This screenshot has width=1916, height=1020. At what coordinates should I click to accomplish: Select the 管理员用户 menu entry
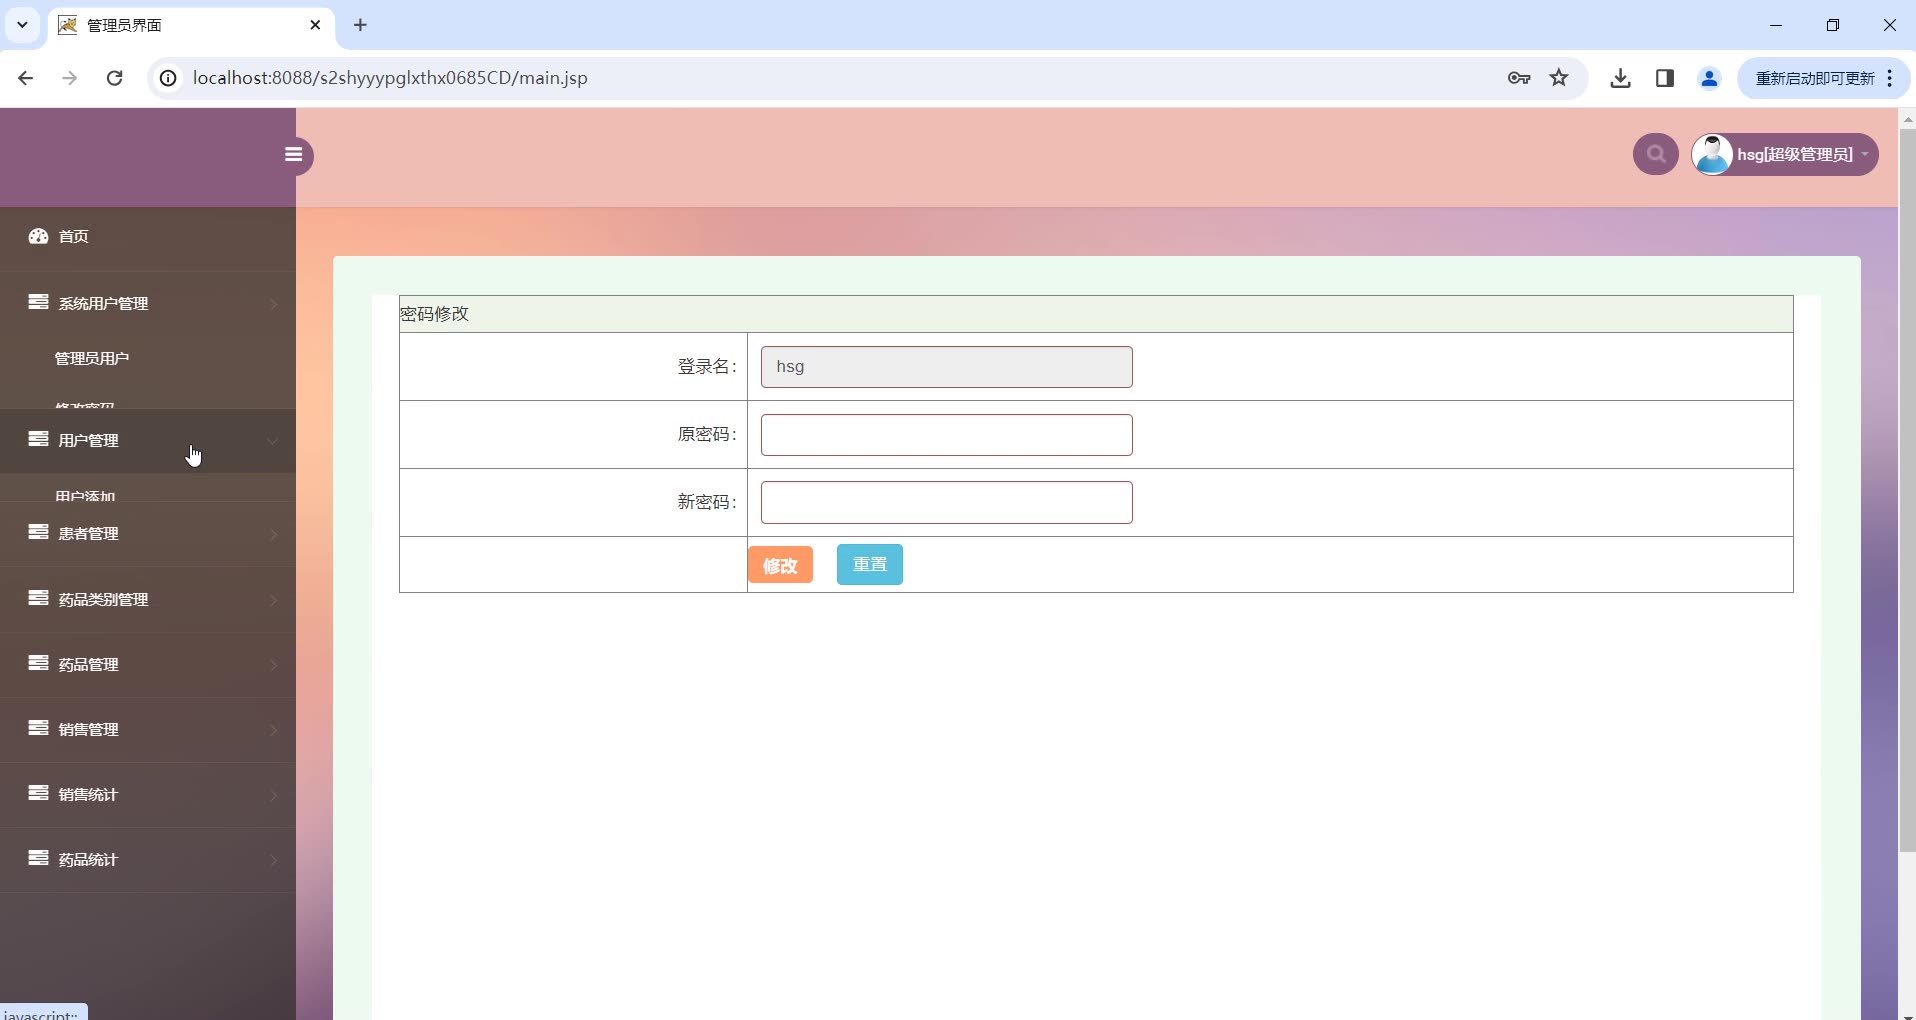91,358
